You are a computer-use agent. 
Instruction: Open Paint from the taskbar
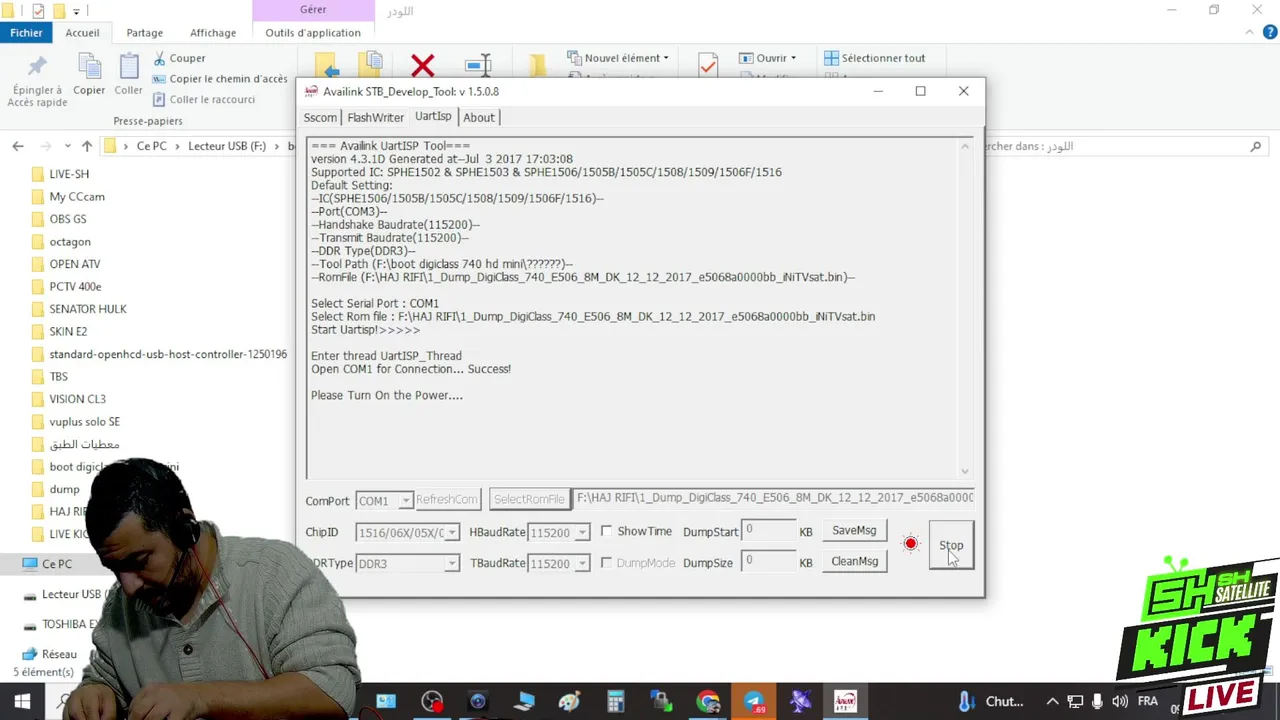pyautogui.click(x=570, y=702)
